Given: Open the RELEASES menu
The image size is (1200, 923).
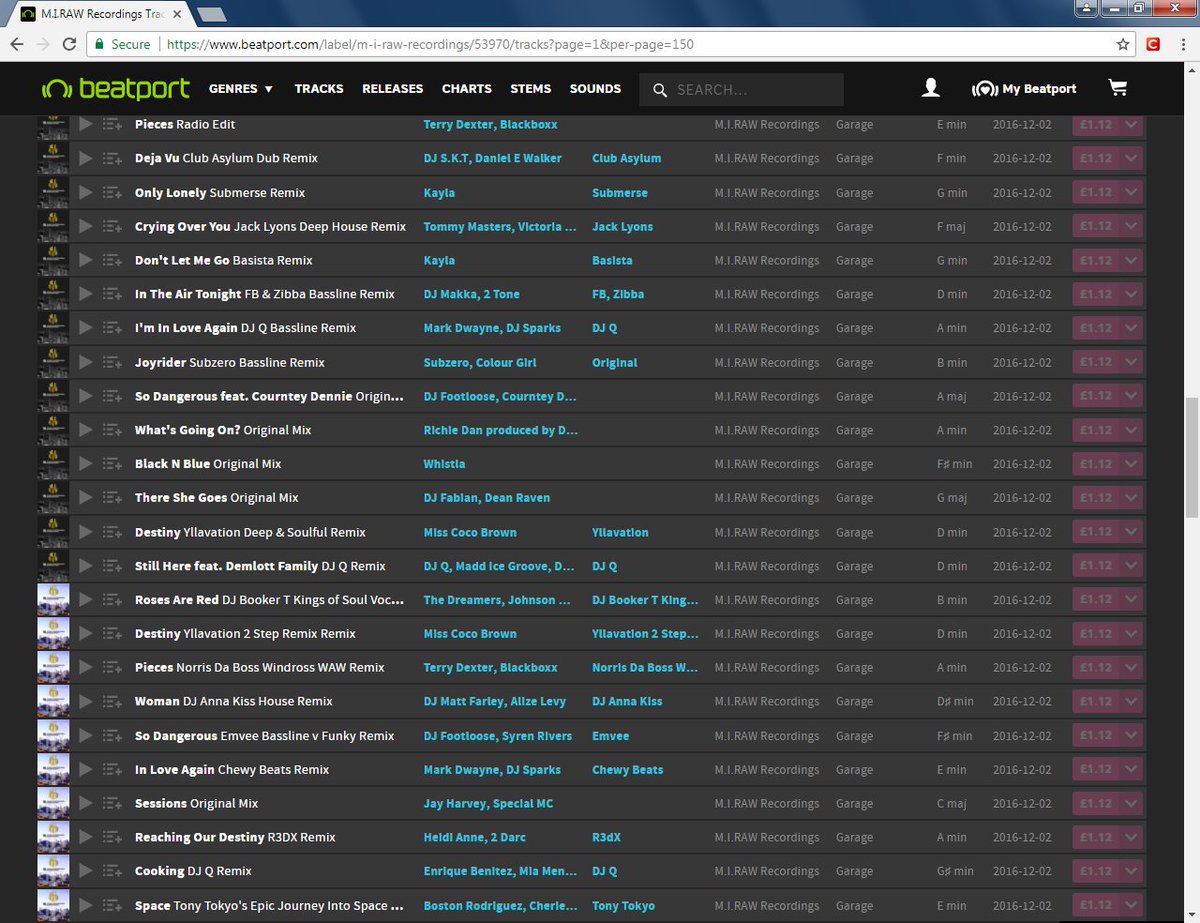Looking at the screenshot, I should (392, 88).
